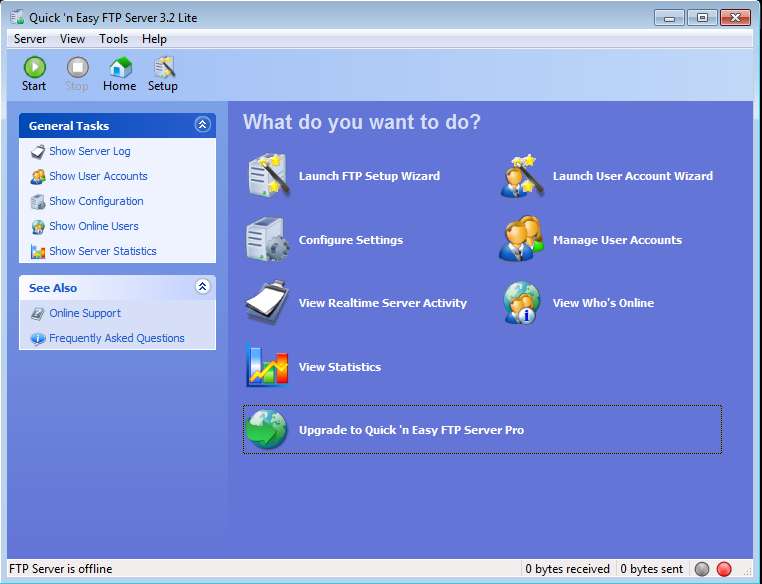Image resolution: width=762 pixels, height=584 pixels.
Task: Click the View Who's Online globe icon
Action: (x=522, y=303)
